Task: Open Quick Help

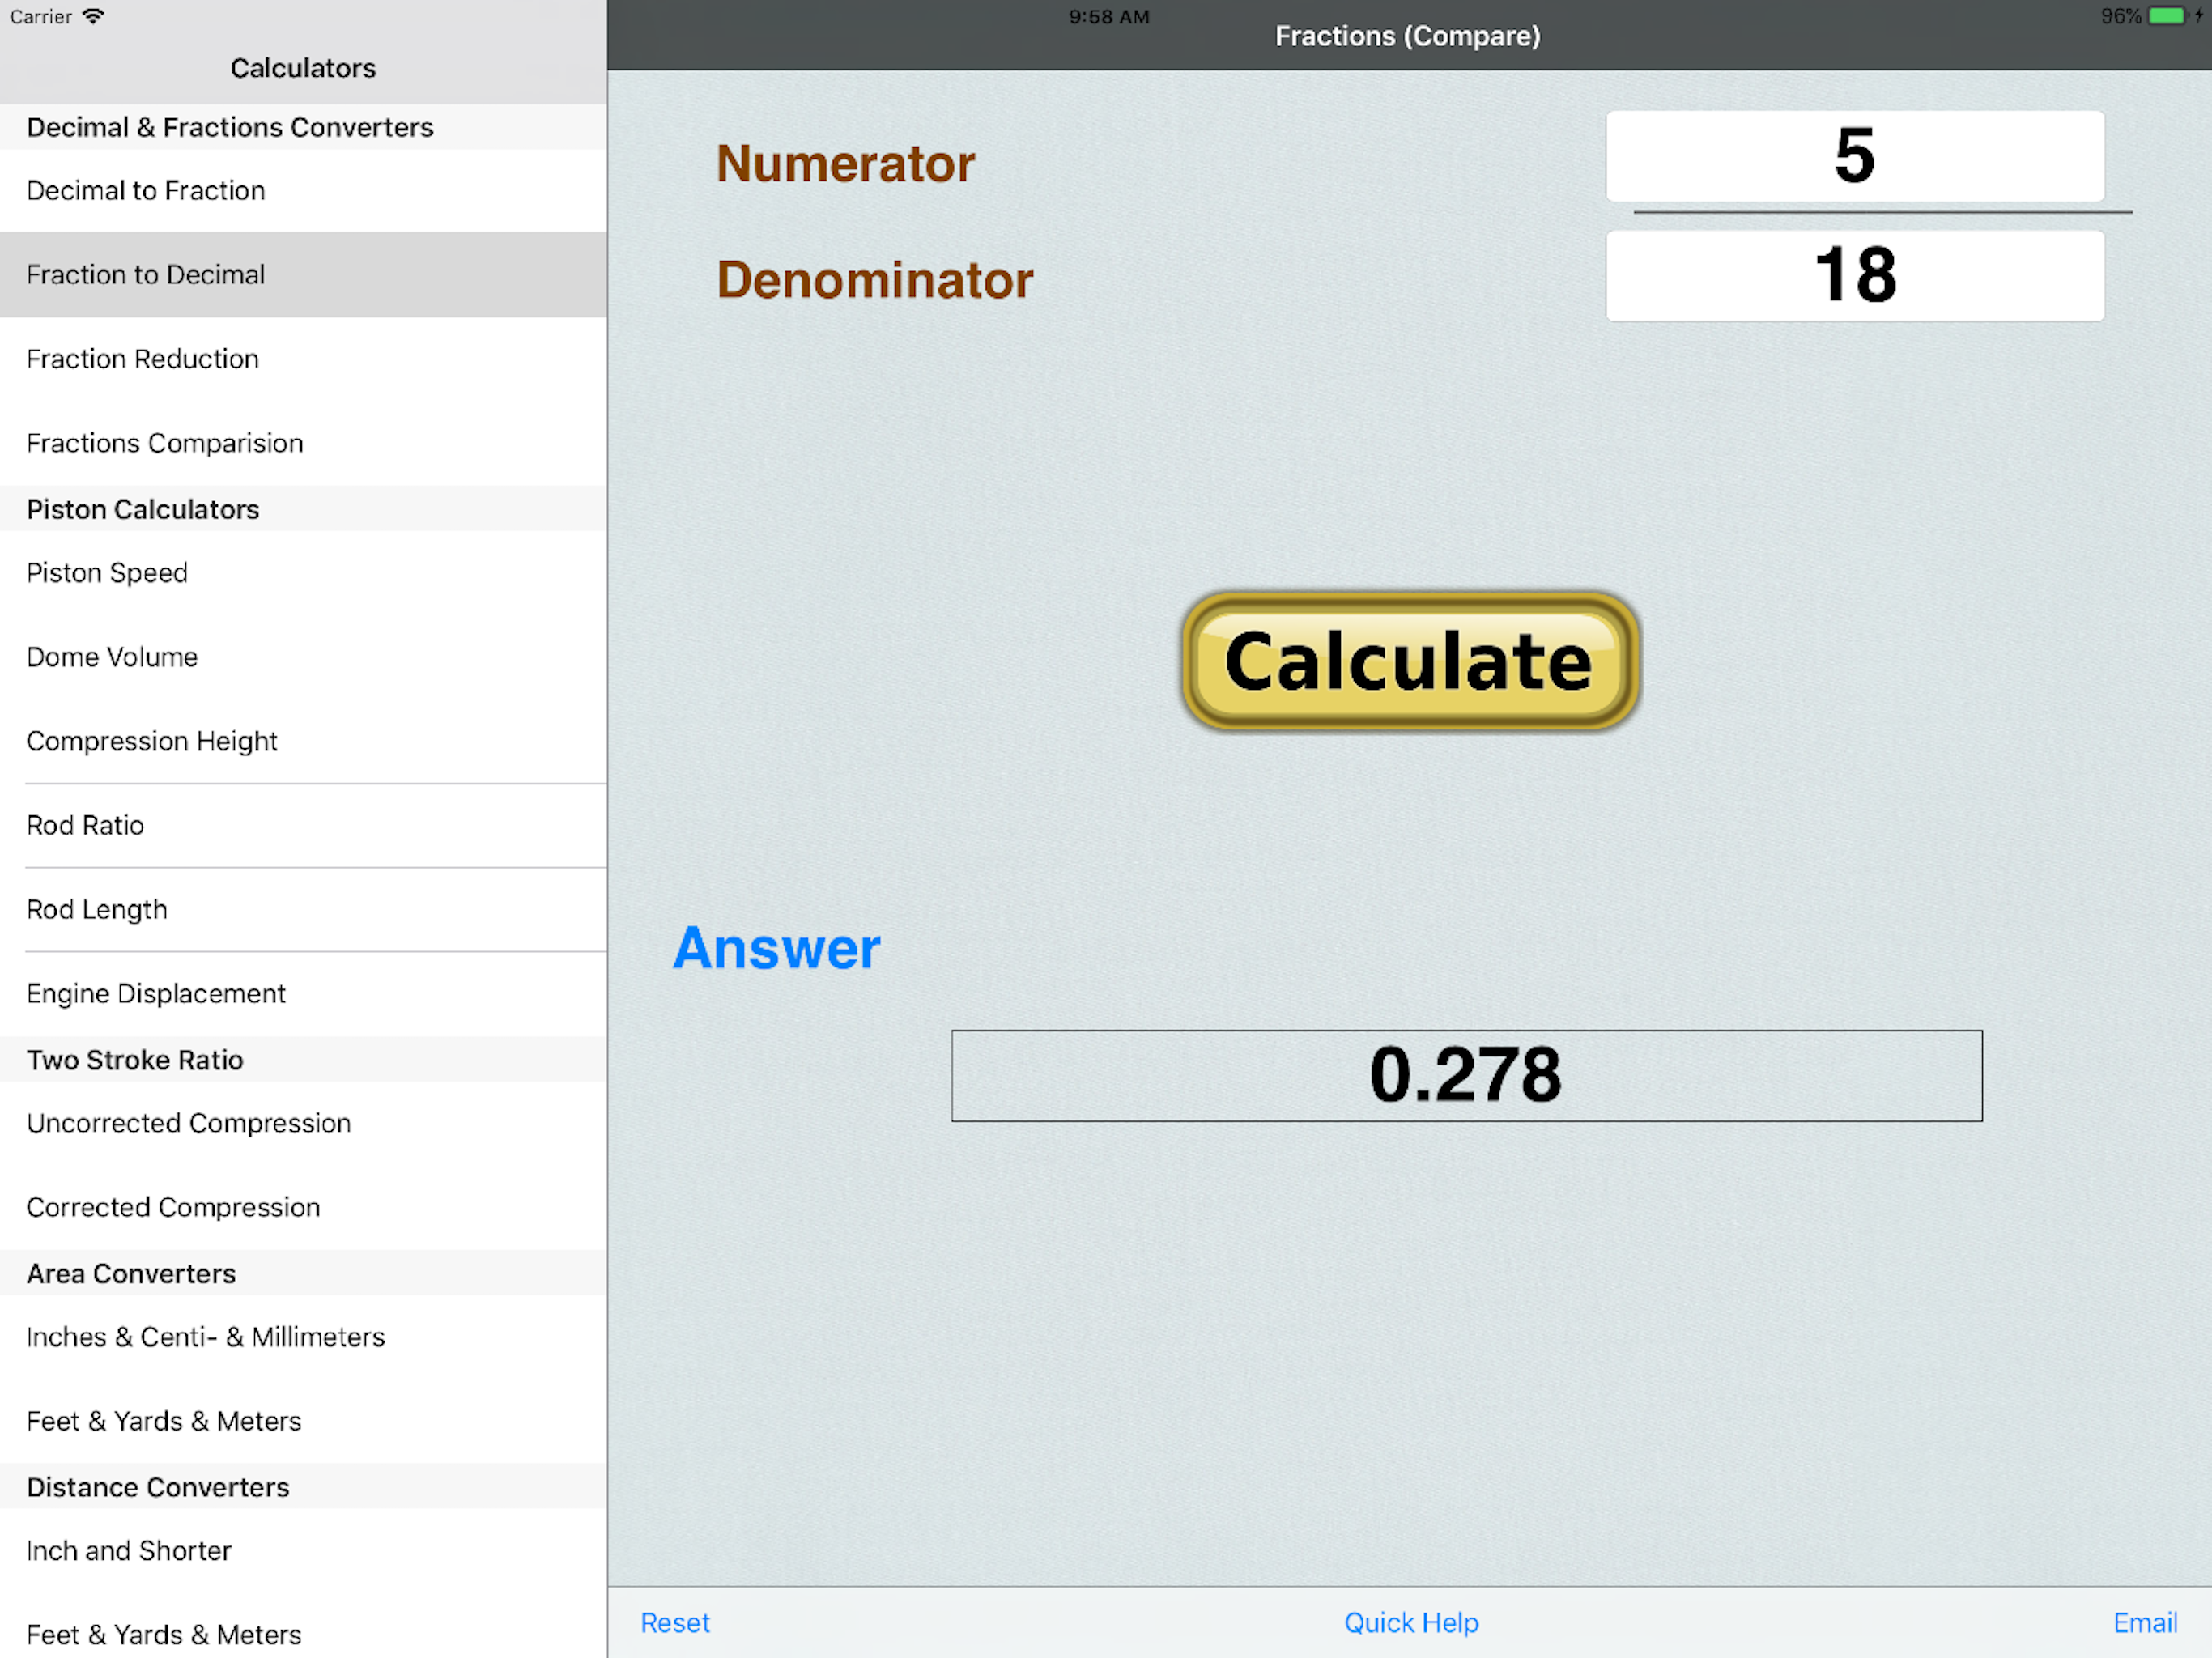Action: click(x=1410, y=1622)
